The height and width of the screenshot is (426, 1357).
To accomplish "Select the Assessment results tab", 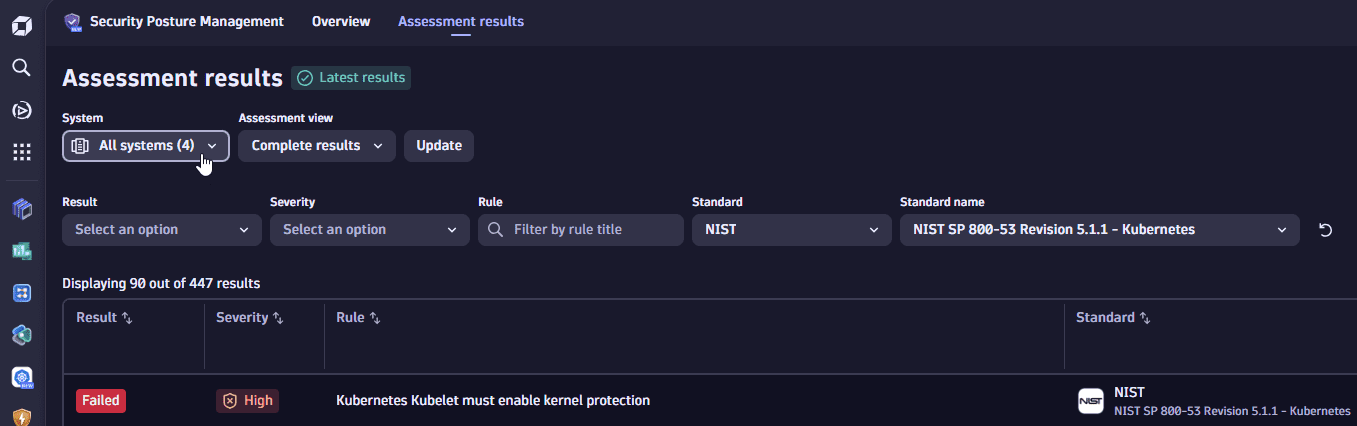I will point(461,21).
